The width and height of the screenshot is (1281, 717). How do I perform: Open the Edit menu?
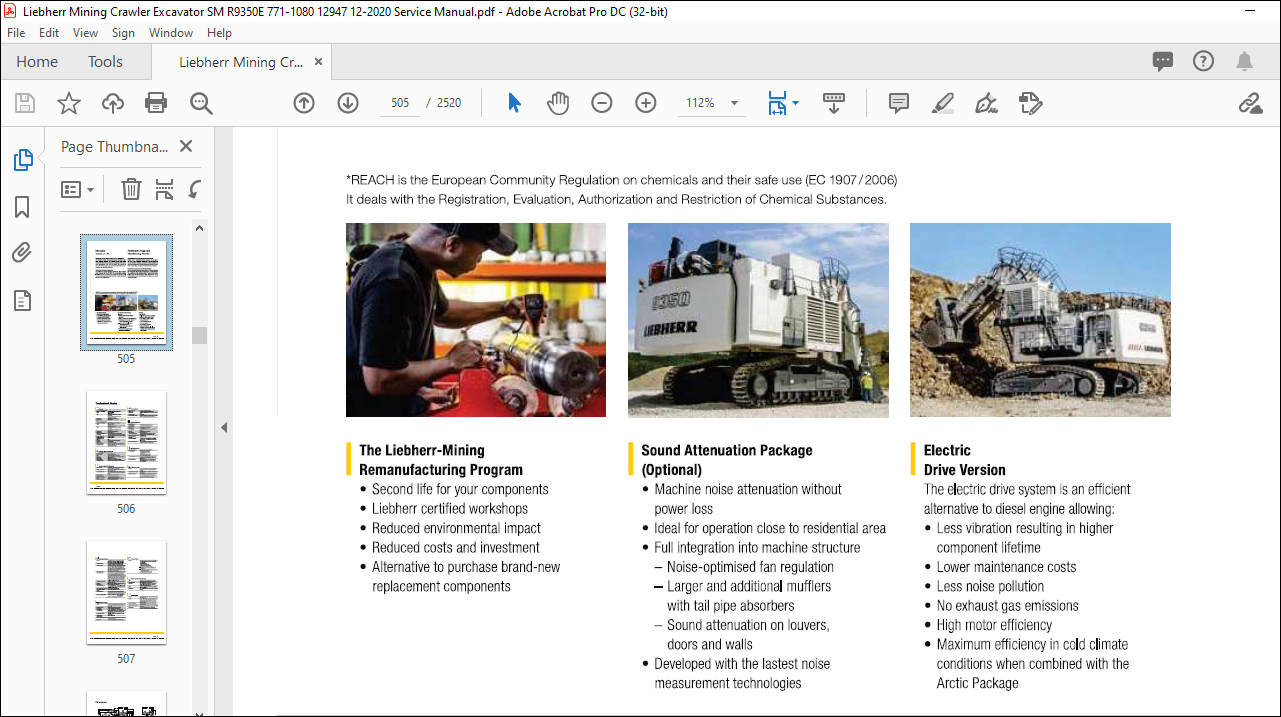49,32
